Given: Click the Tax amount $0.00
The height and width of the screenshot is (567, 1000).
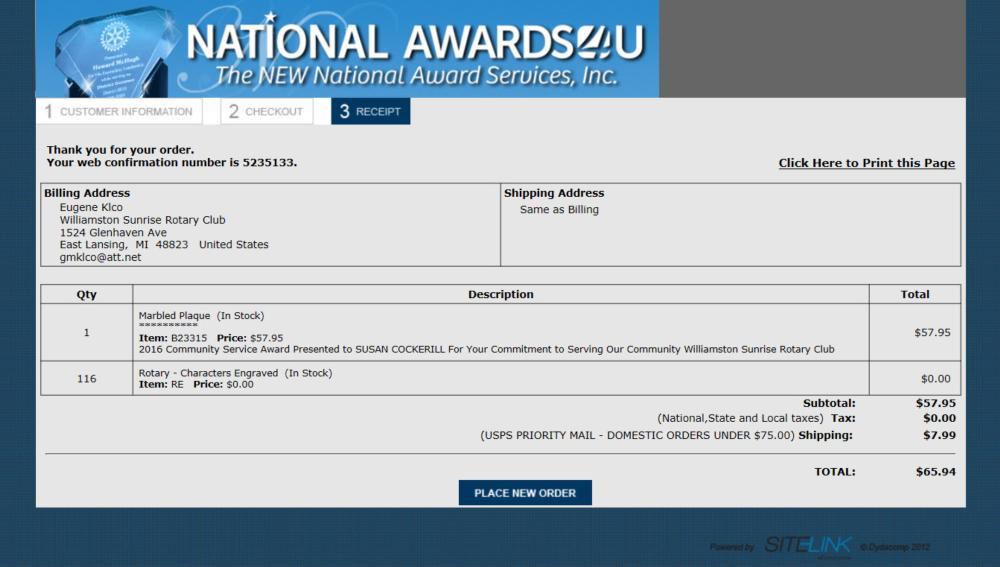Looking at the screenshot, I should click(939, 418).
